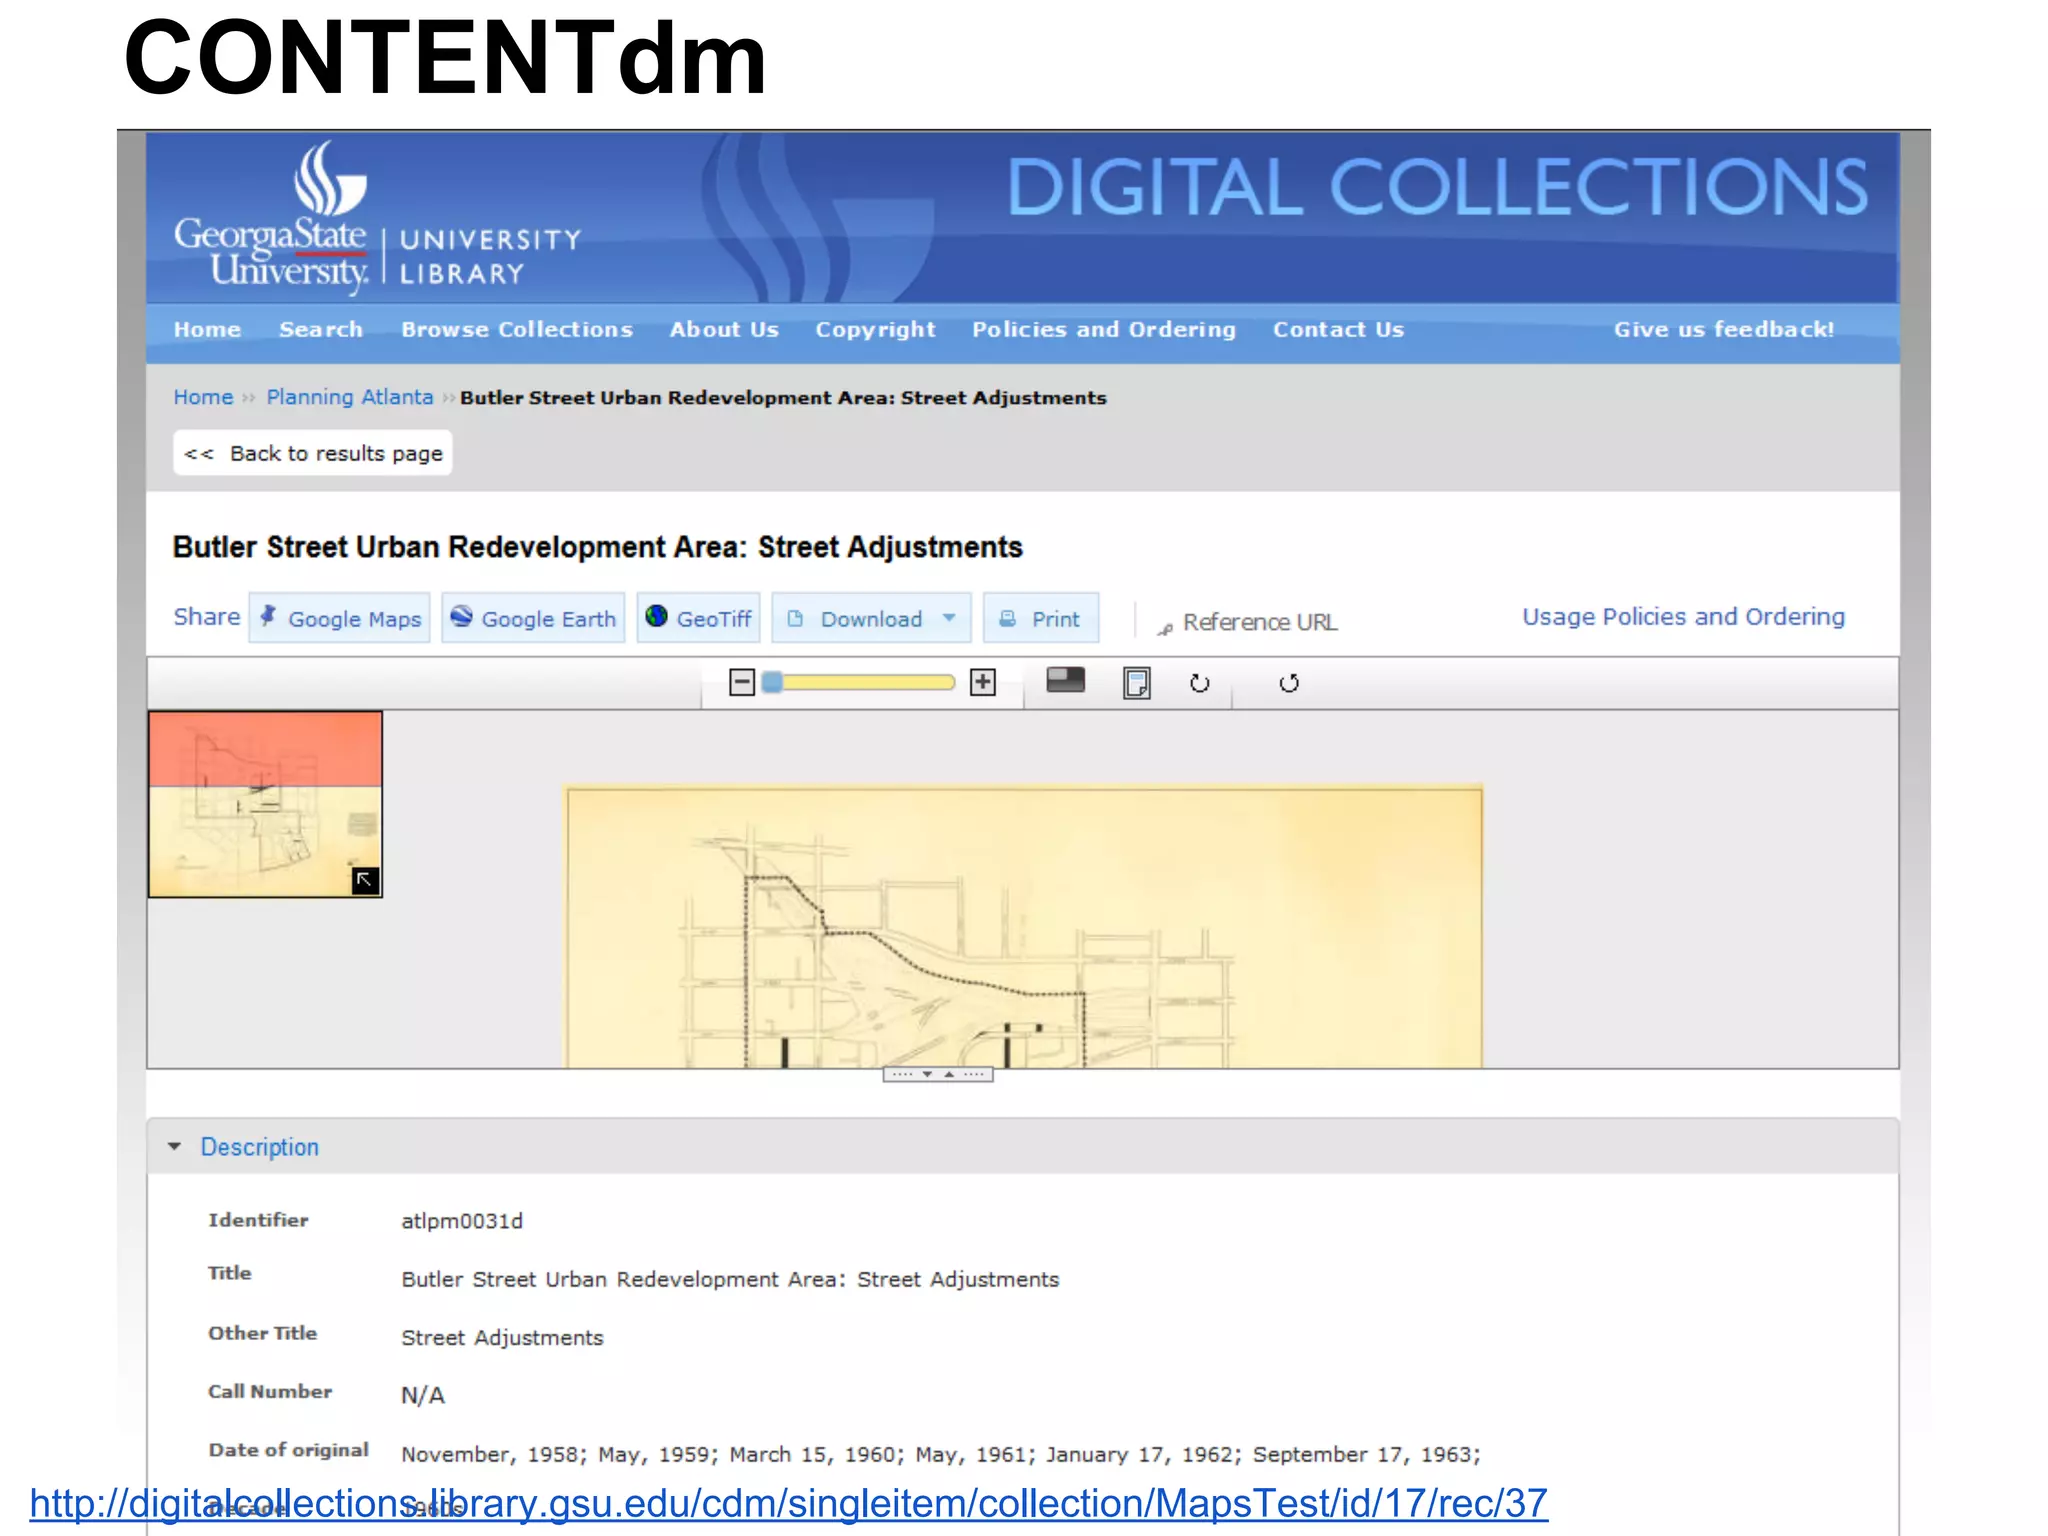Click the GeoTiff button
Viewport: 2048px width, 1536px height.
pyautogui.click(x=698, y=618)
